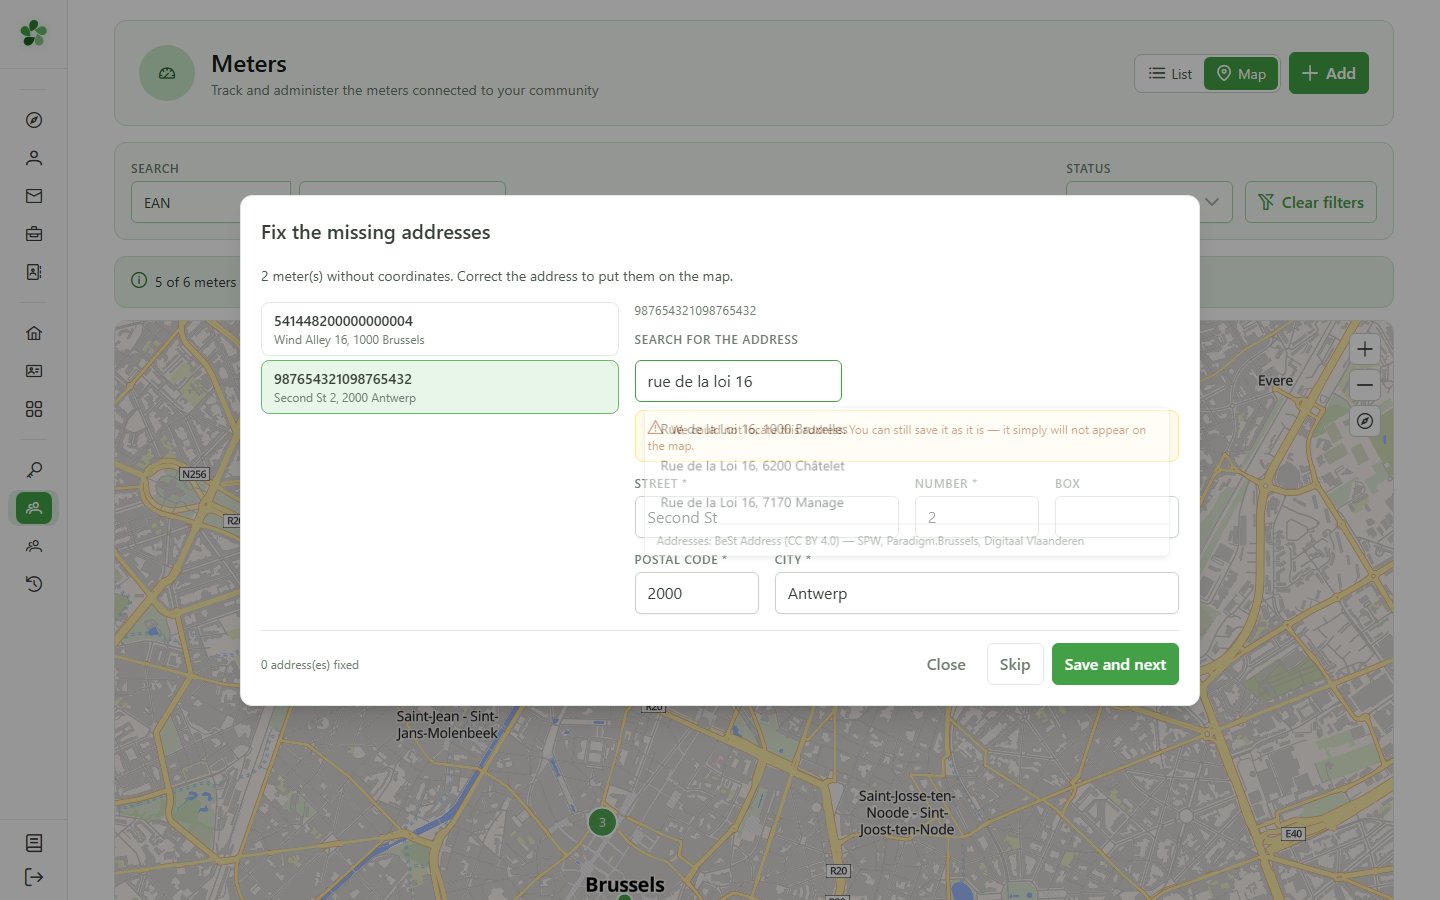The height and width of the screenshot is (900, 1440).
Task: Click the Clear filters button
Action: pyautogui.click(x=1311, y=202)
